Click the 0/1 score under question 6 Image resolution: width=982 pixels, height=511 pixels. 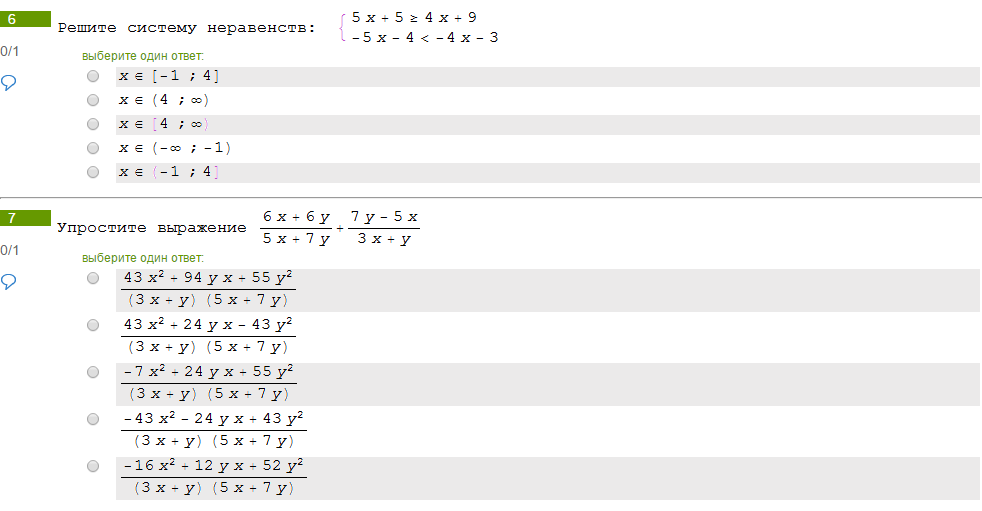[x=10, y=51]
